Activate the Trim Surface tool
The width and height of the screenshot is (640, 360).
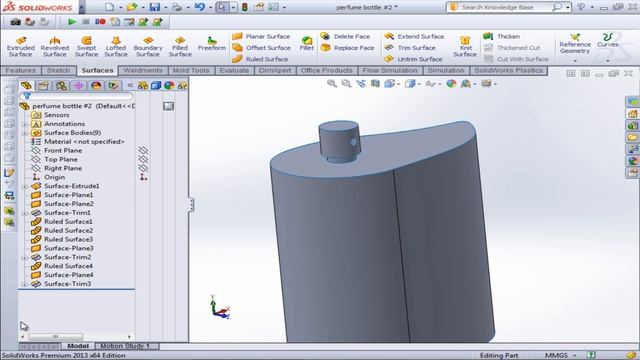[409, 48]
